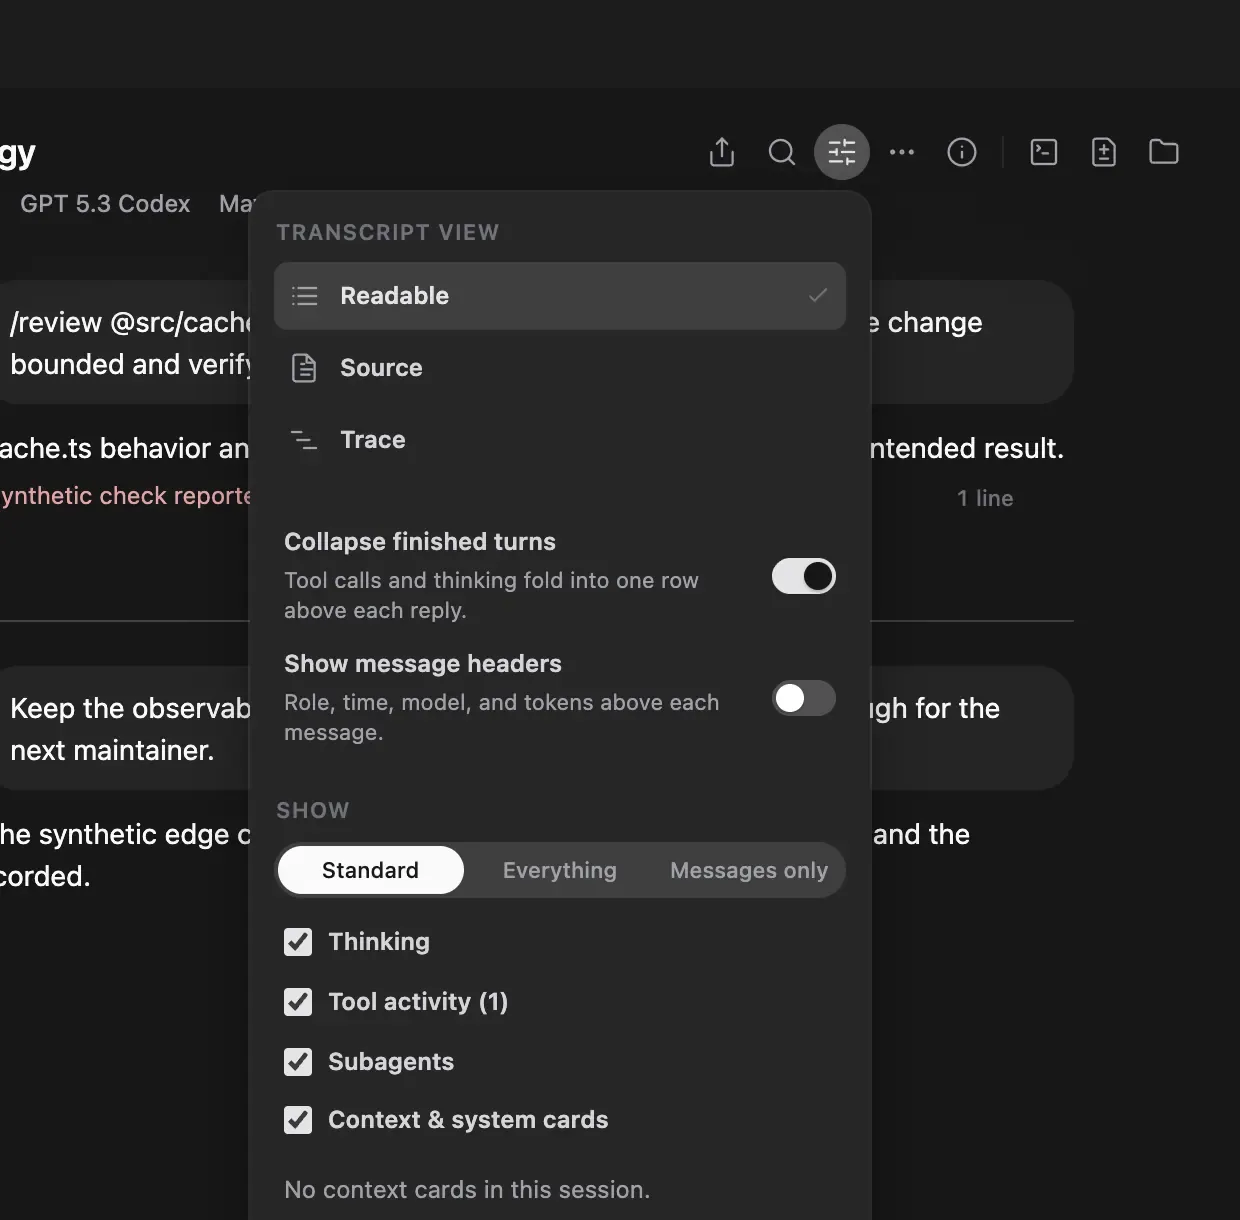1240x1220 pixels.
Task: Uncheck the Thinking checkbox
Action: pos(298,942)
